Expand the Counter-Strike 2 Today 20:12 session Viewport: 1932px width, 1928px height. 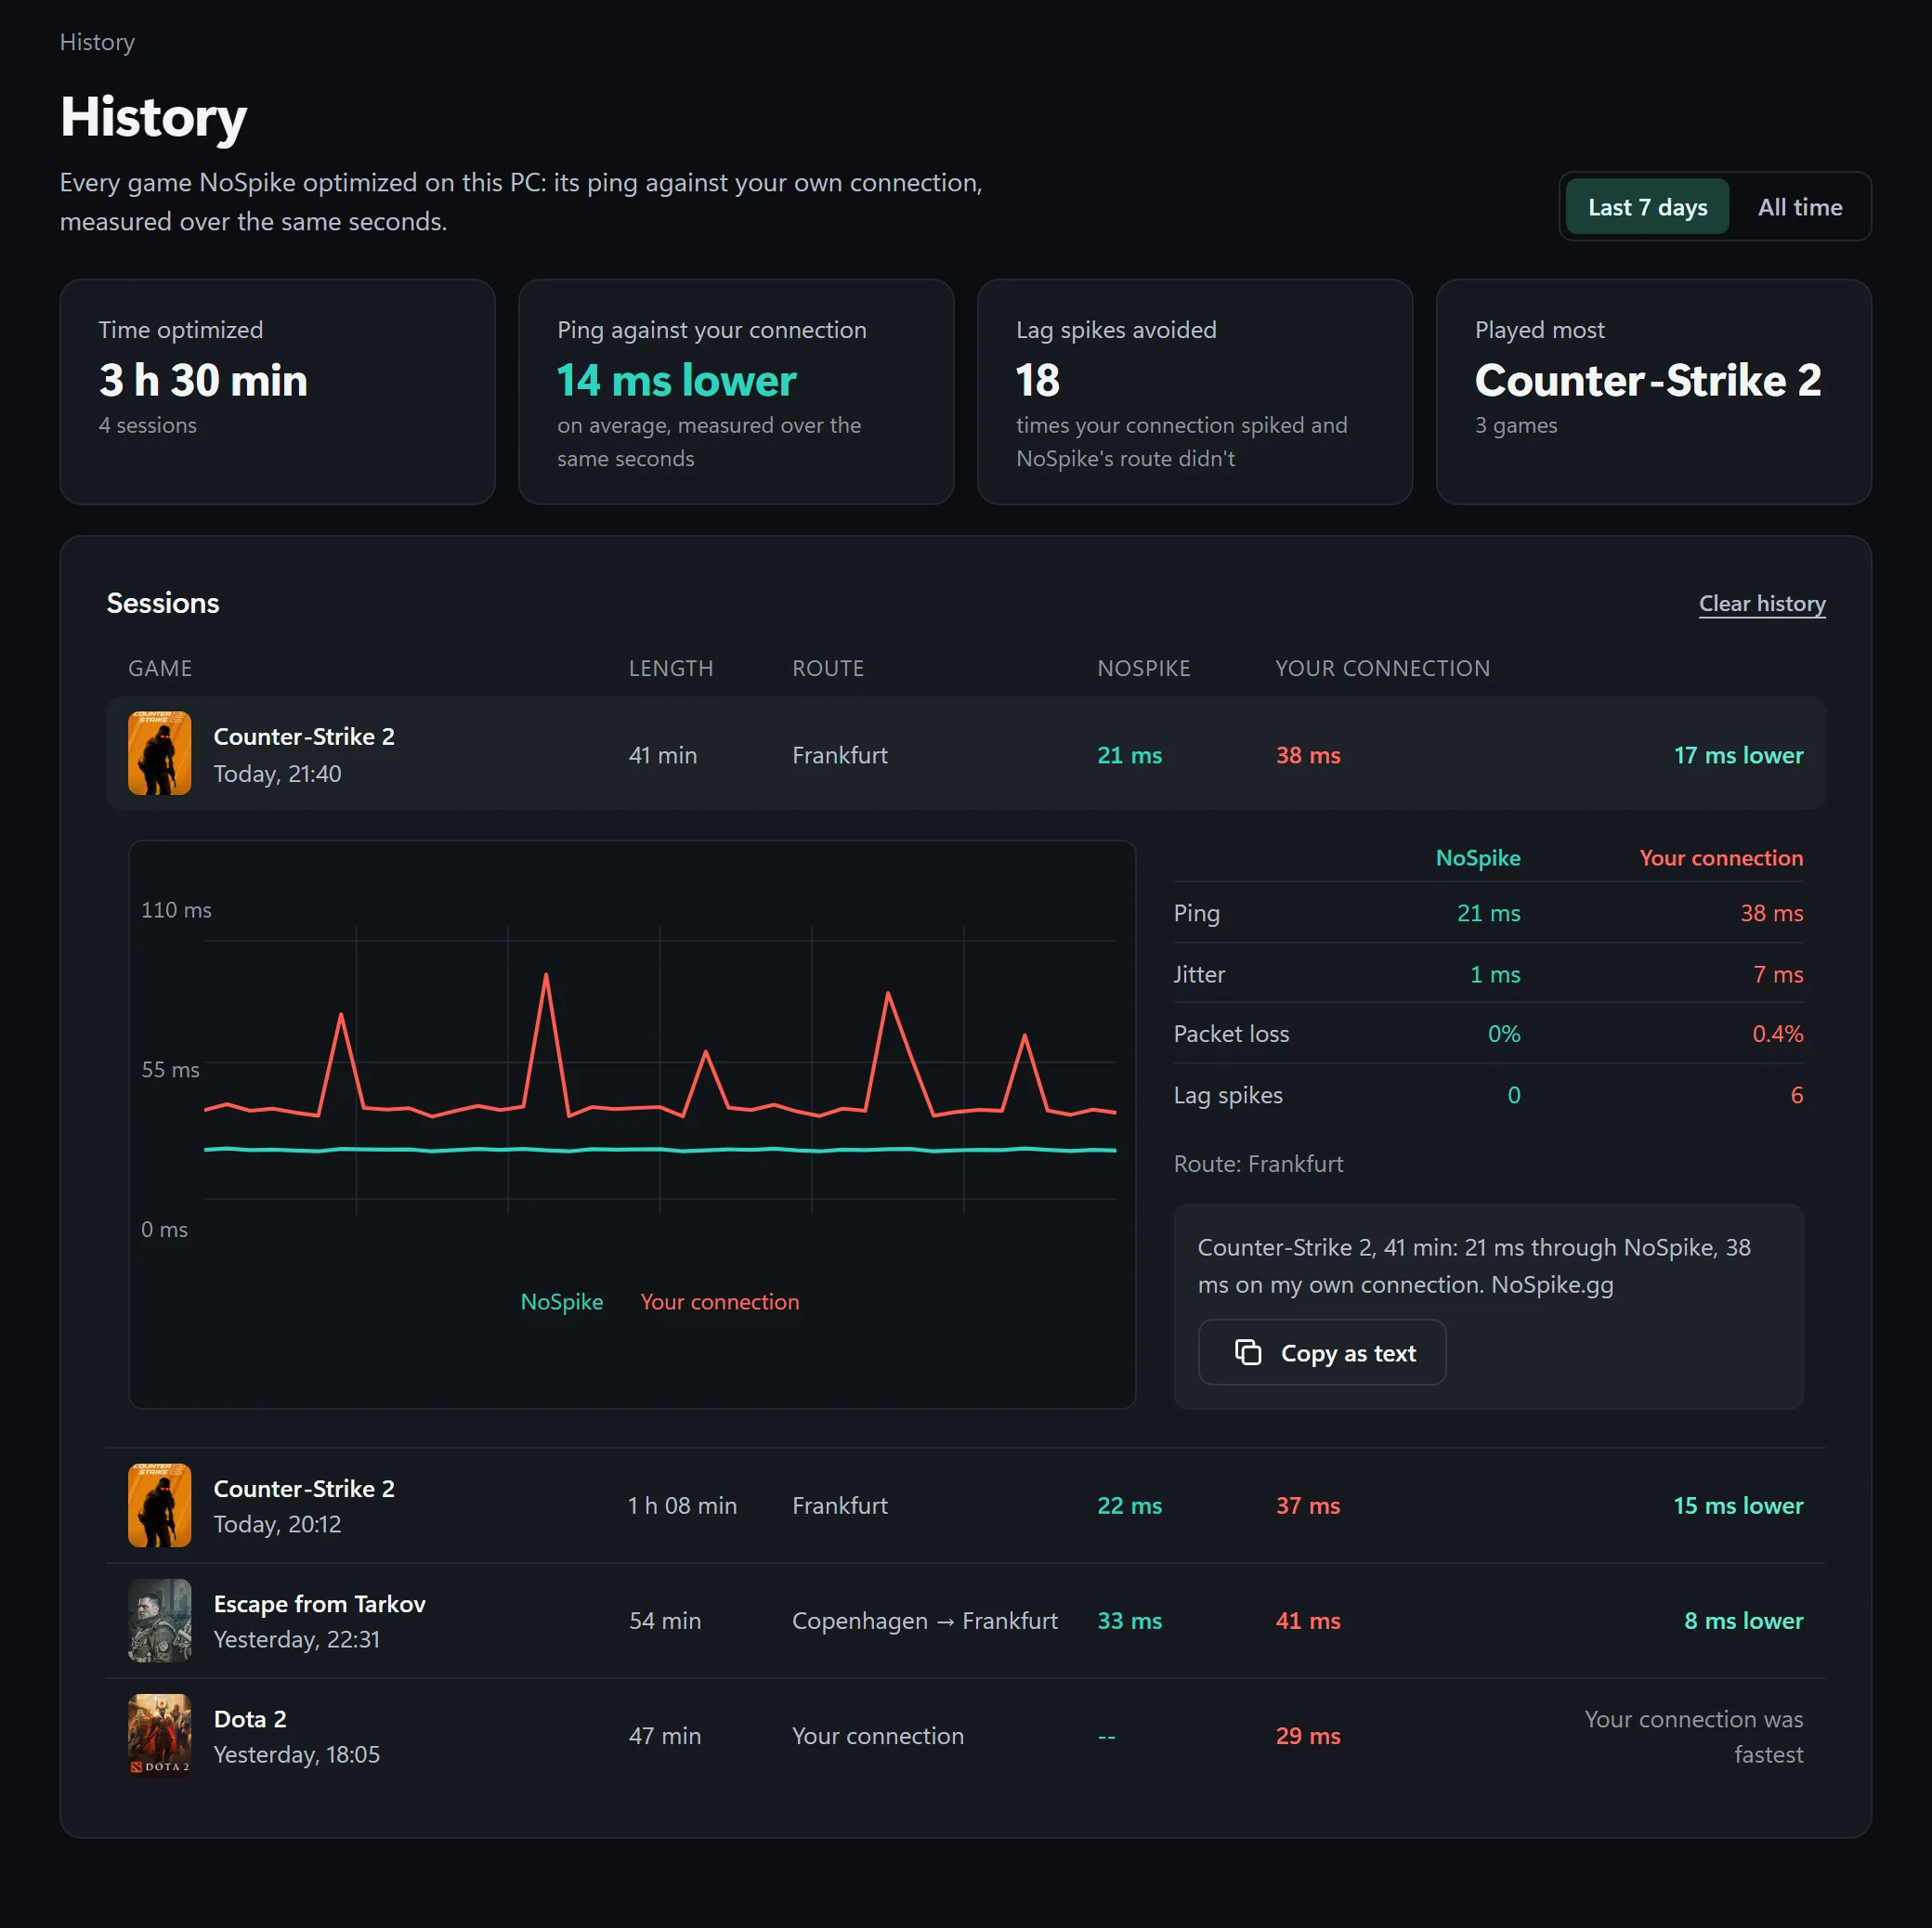tap(966, 1506)
